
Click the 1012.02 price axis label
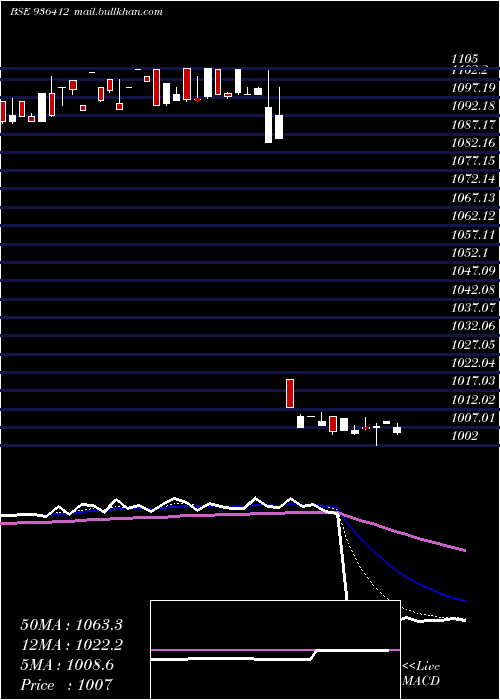pyautogui.click(x=474, y=400)
